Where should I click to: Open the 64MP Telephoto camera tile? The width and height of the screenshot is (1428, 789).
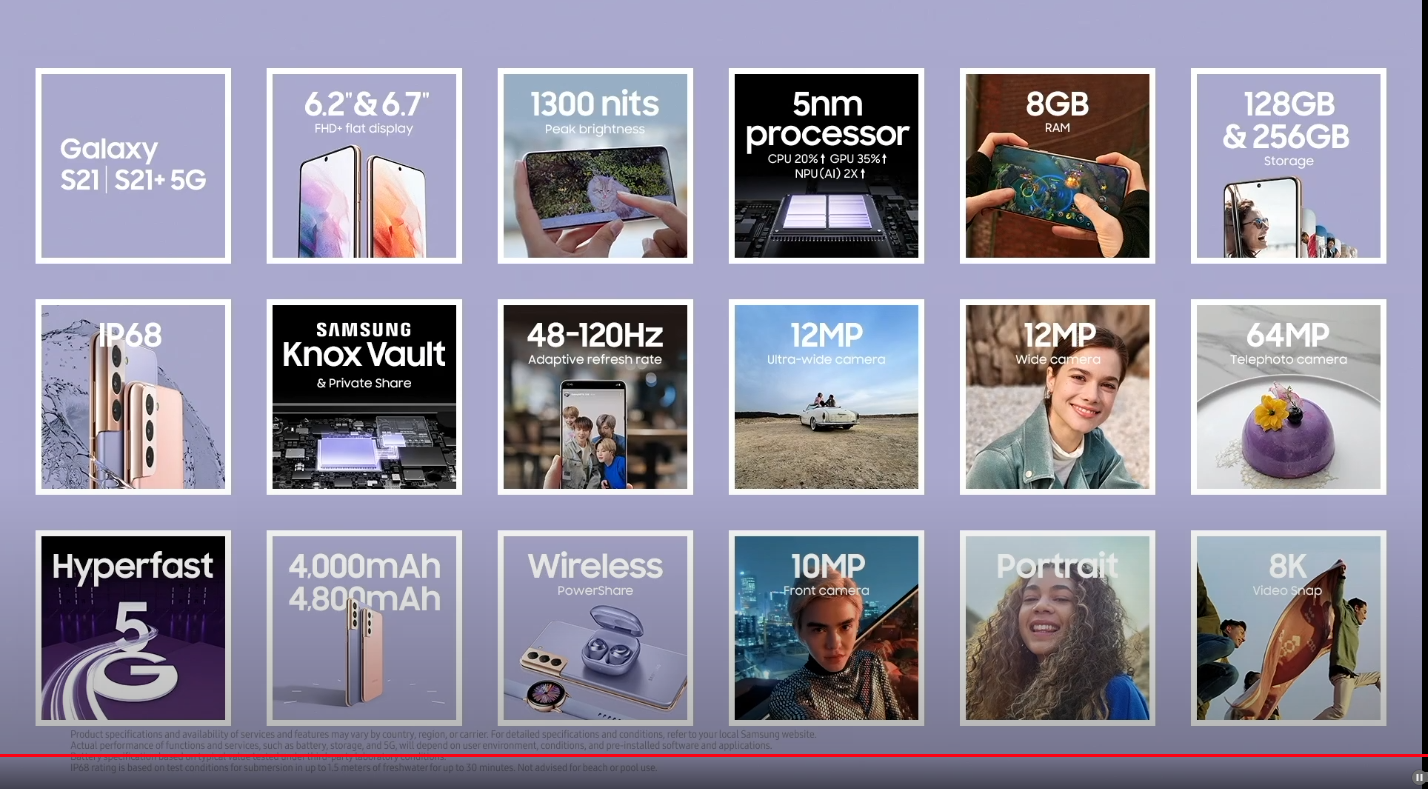pyautogui.click(x=1288, y=397)
